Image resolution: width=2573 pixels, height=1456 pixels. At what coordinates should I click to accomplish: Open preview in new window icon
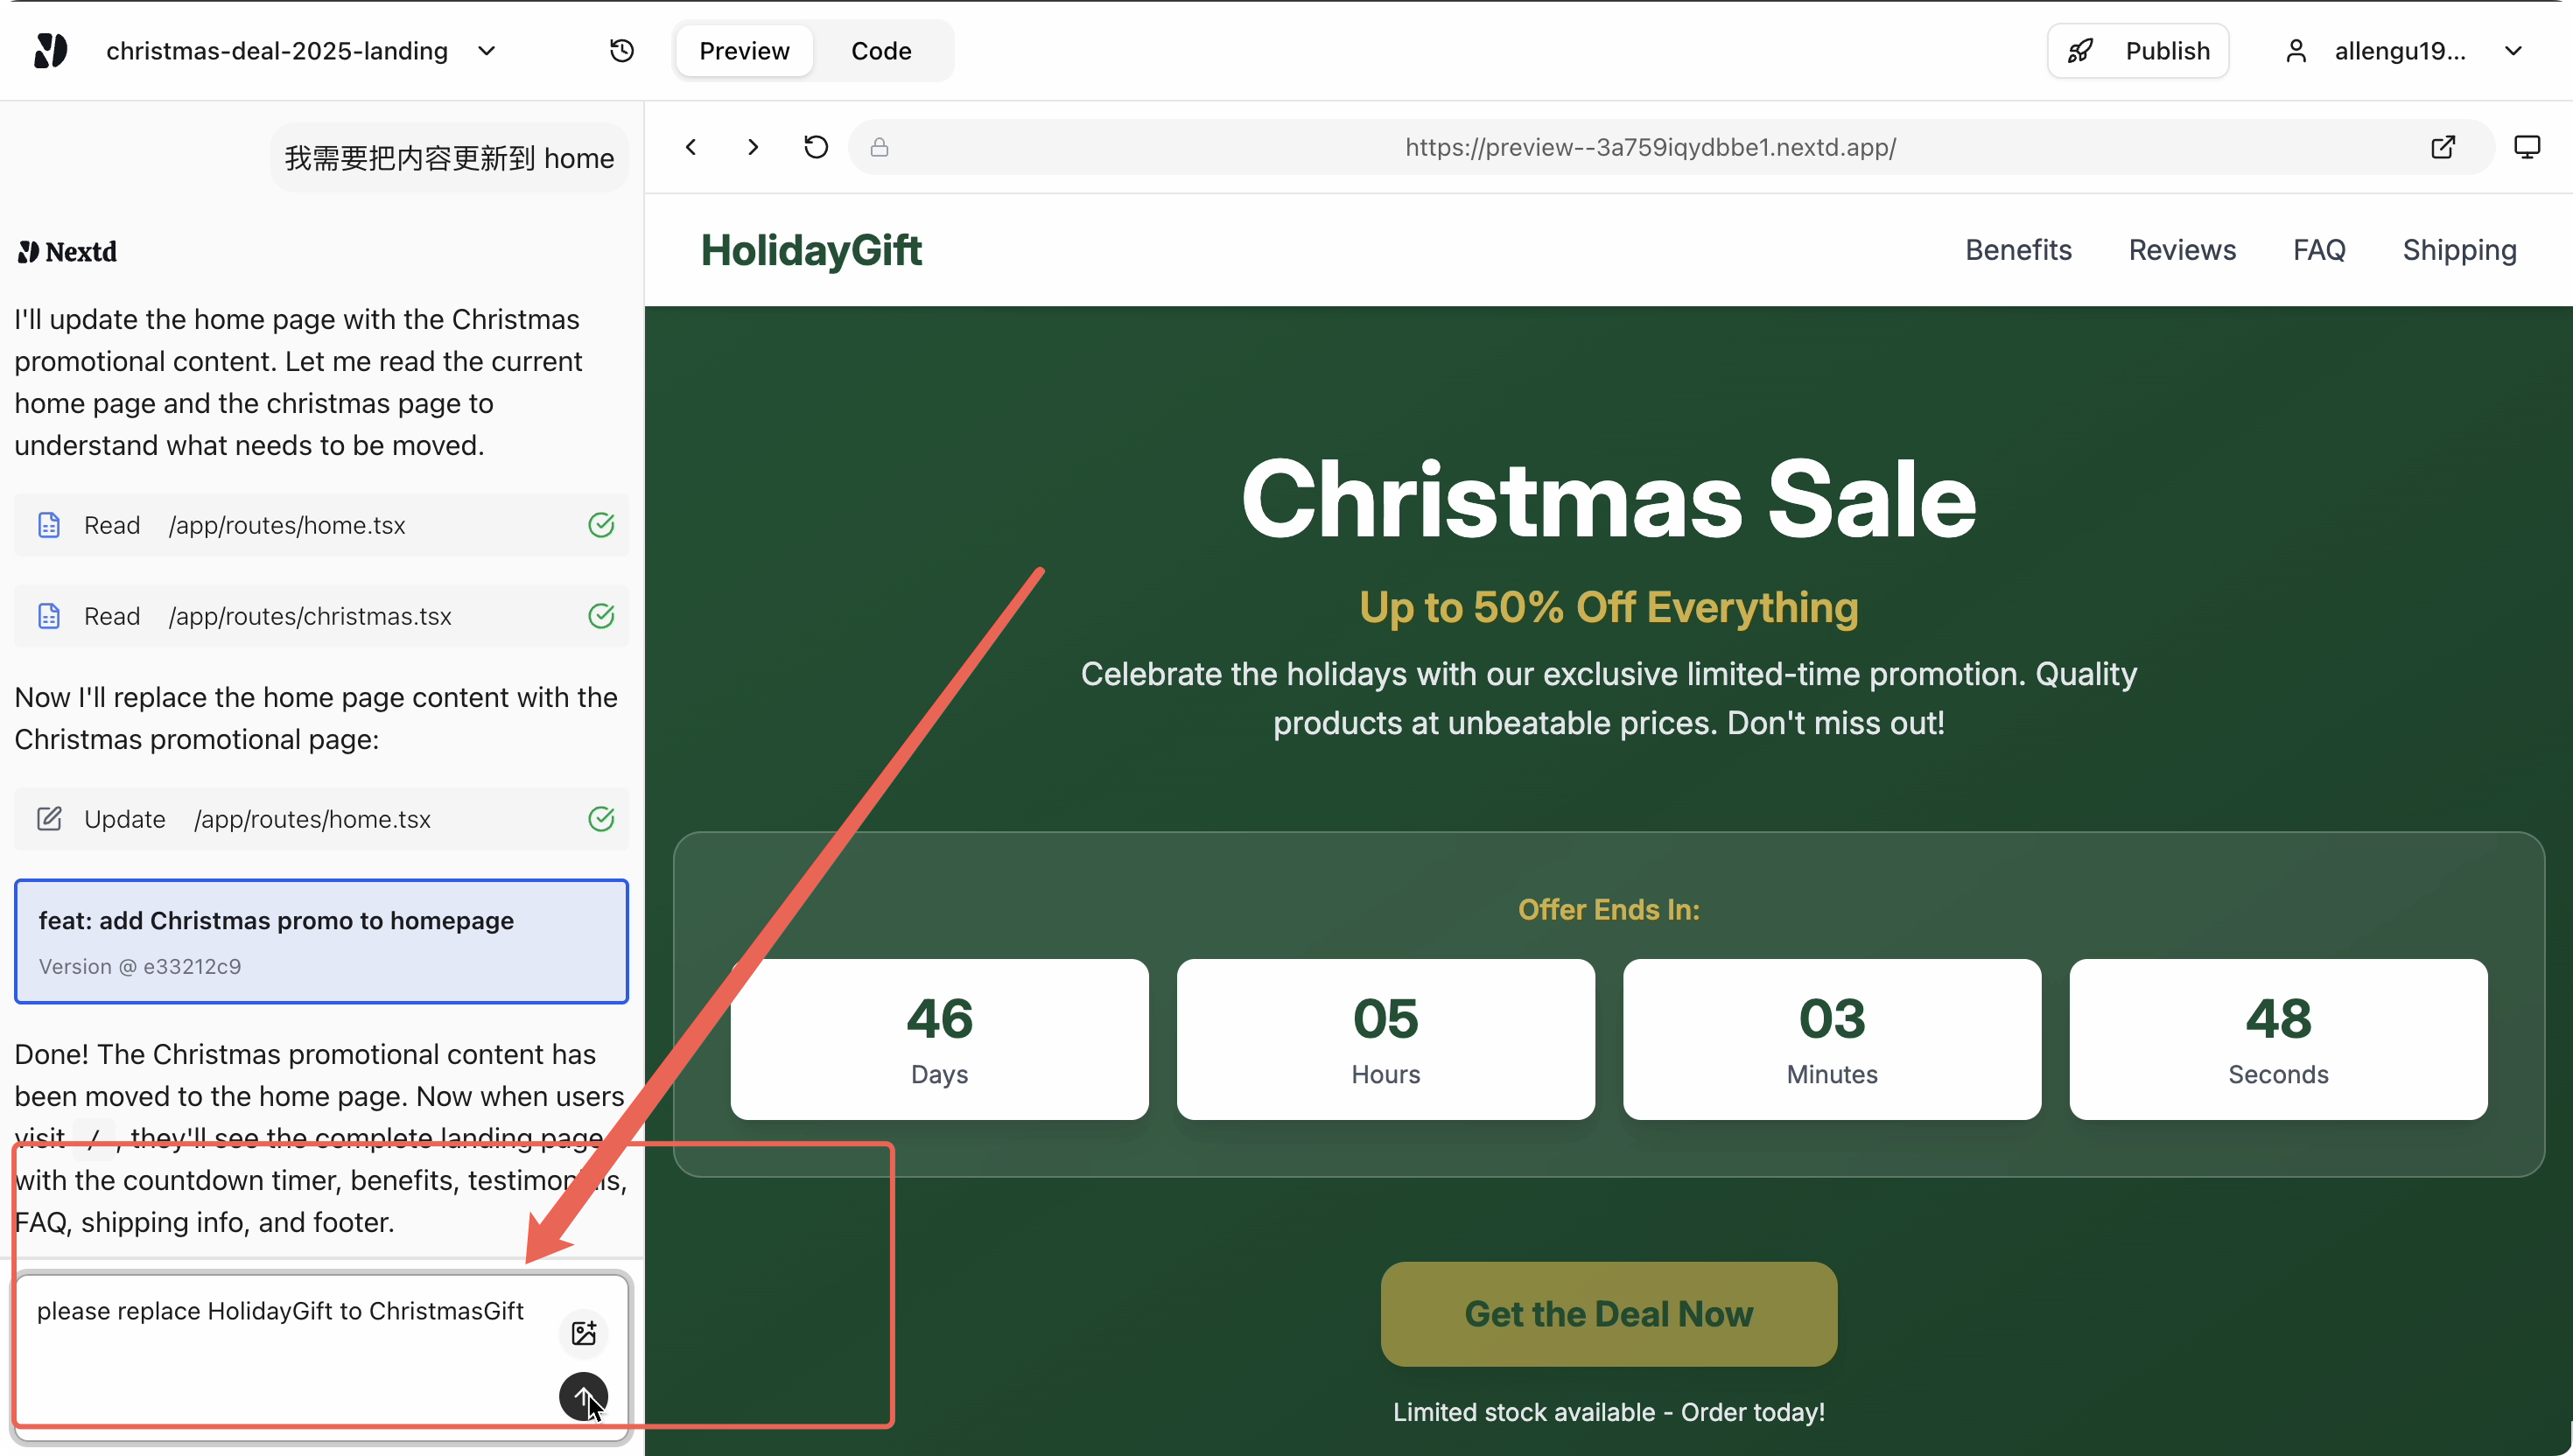click(x=2442, y=147)
